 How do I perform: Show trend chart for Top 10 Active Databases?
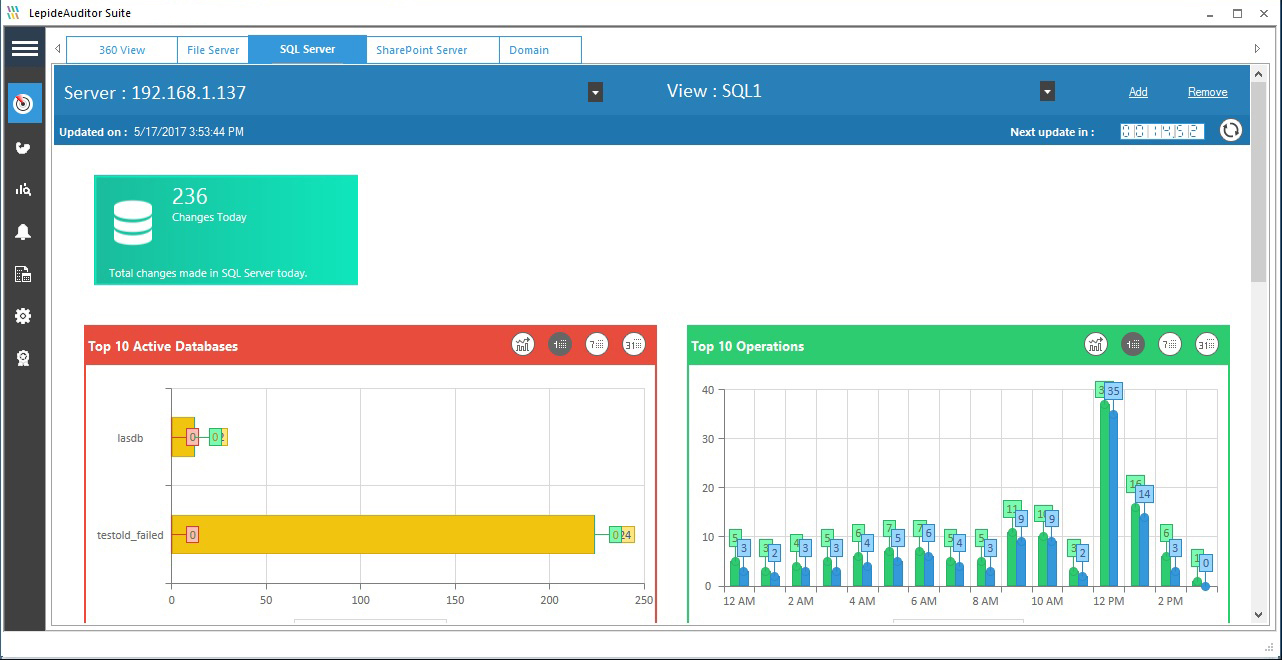[523, 345]
